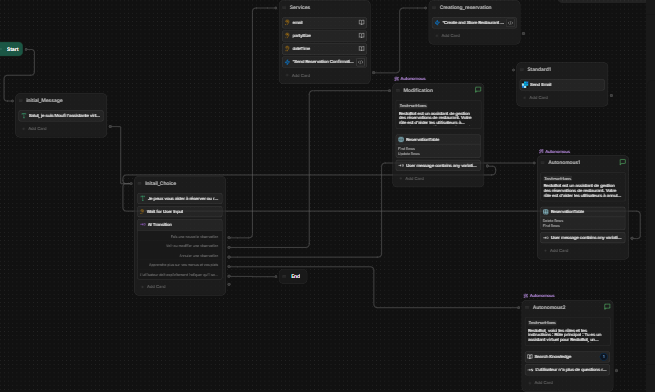655x392 pixels.
Task: Add Card in Creationg_reservation node
Action: (x=448, y=36)
